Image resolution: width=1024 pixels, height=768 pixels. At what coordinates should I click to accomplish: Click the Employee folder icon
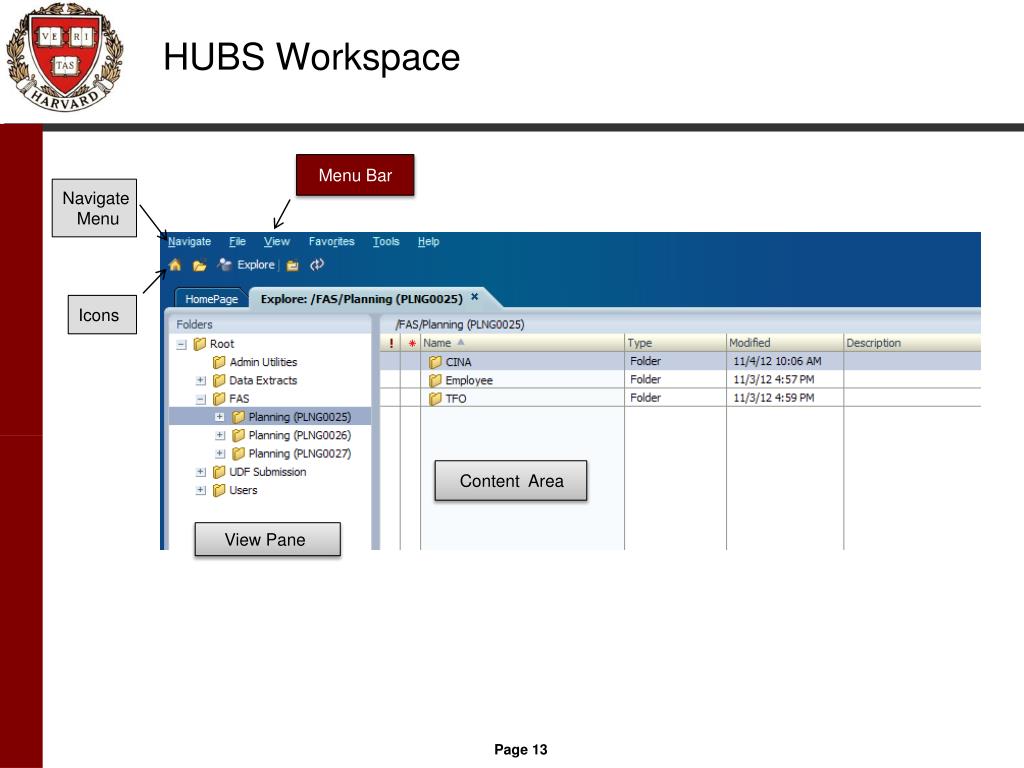point(436,380)
